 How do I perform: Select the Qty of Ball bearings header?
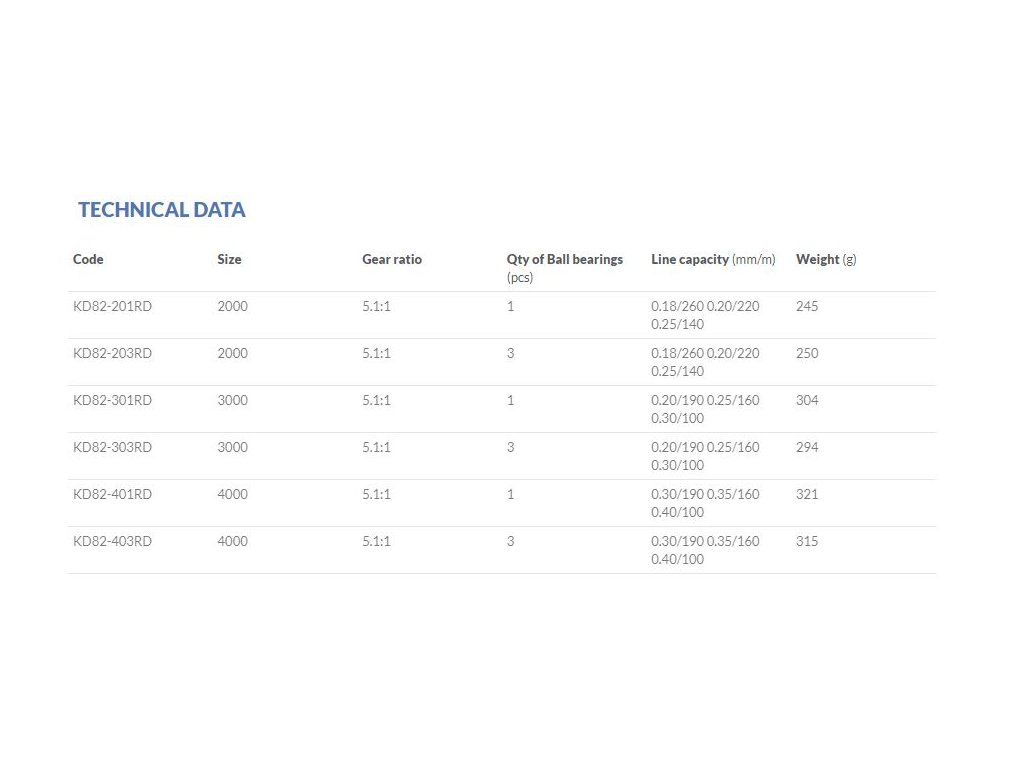pyautogui.click(x=564, y=259)
